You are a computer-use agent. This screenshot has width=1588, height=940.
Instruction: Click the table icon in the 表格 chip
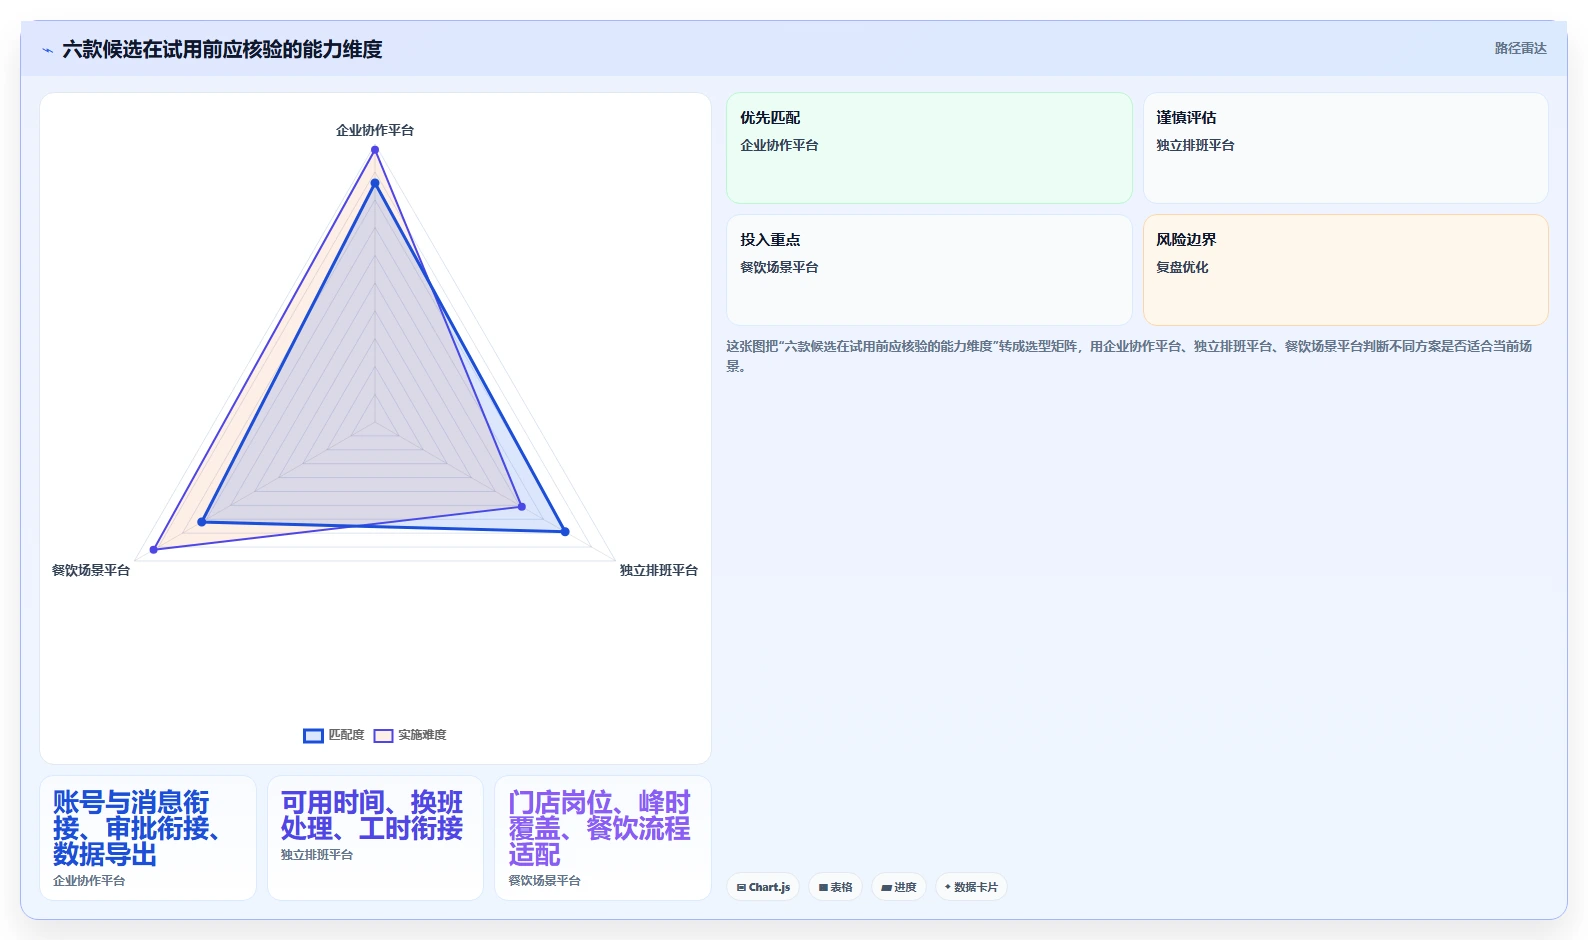coord(823,888)
